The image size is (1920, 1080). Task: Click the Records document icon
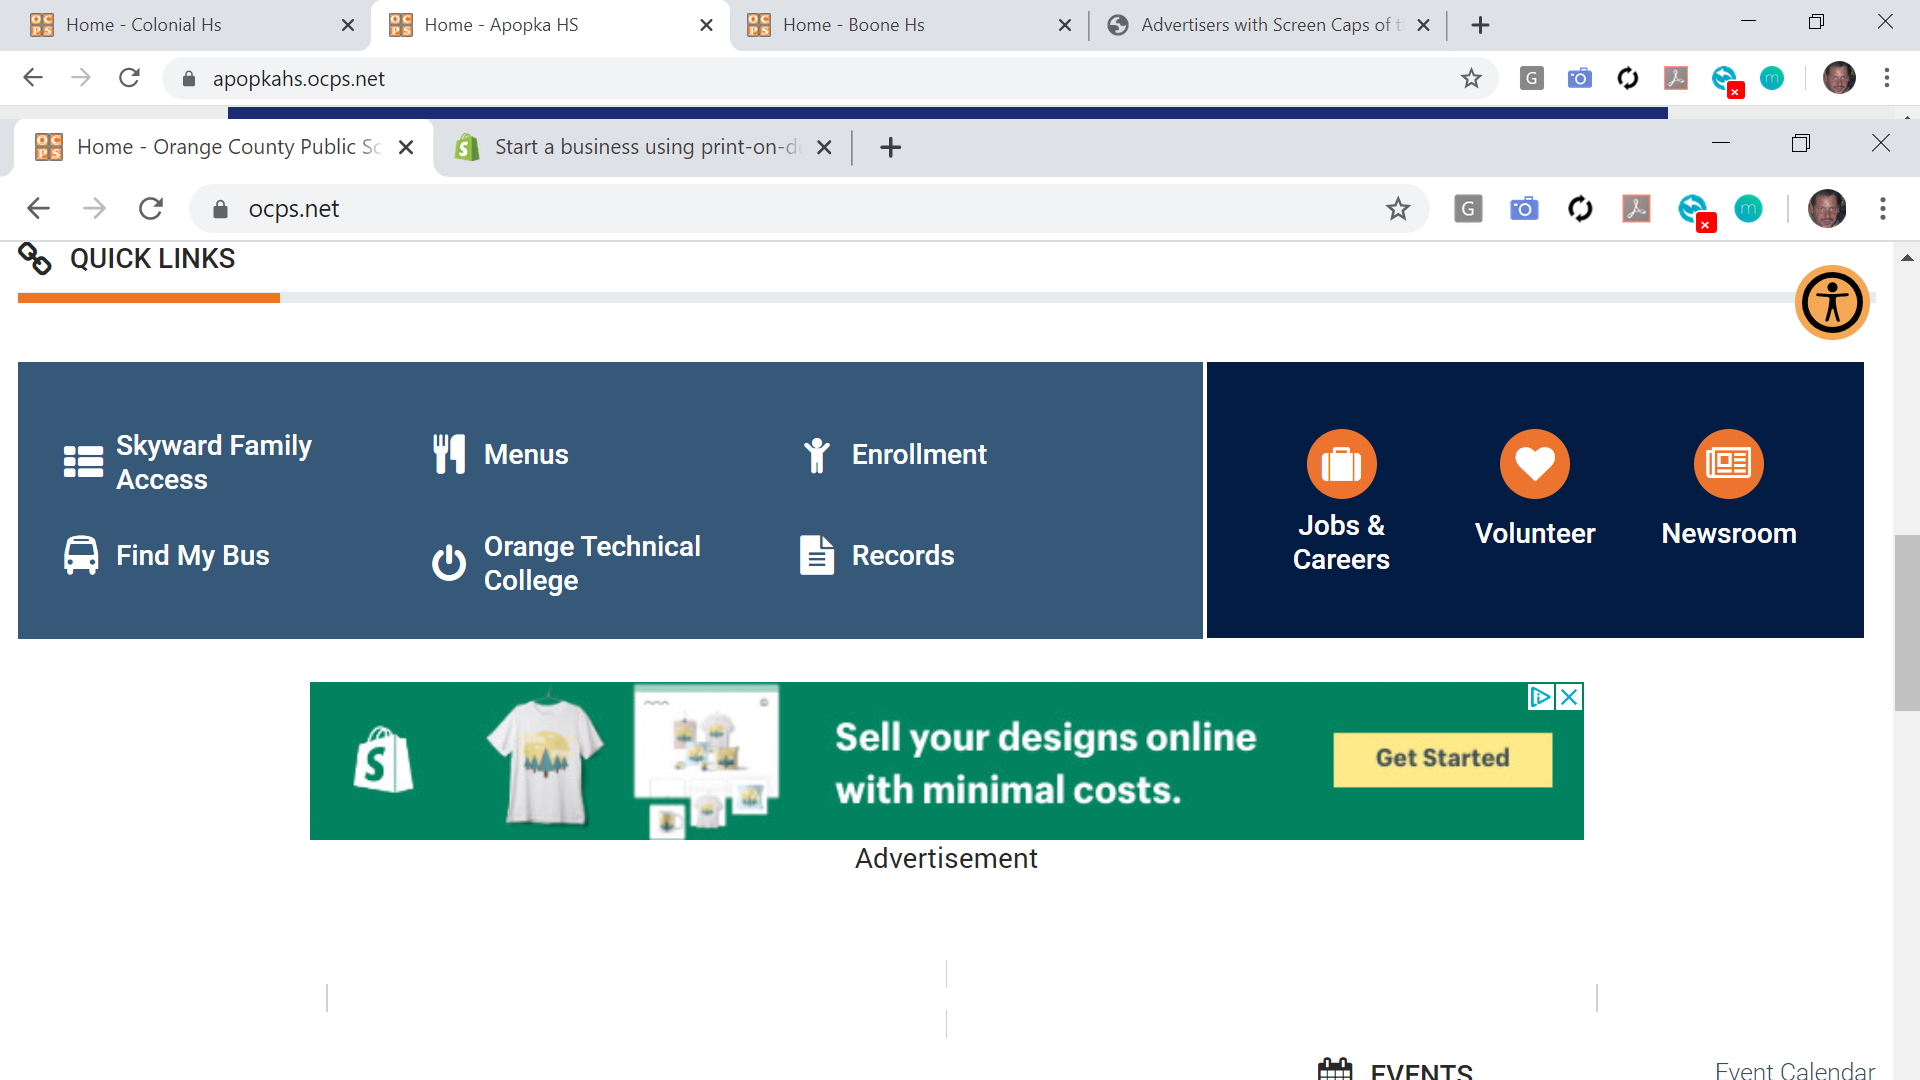pyautogui.click(x=817, y=555)
